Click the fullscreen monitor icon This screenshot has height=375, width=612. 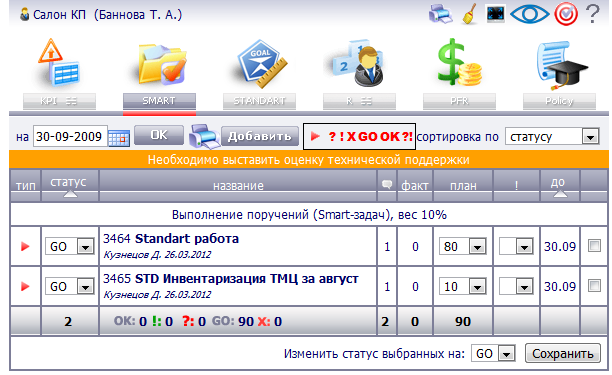tap(496, 14)
